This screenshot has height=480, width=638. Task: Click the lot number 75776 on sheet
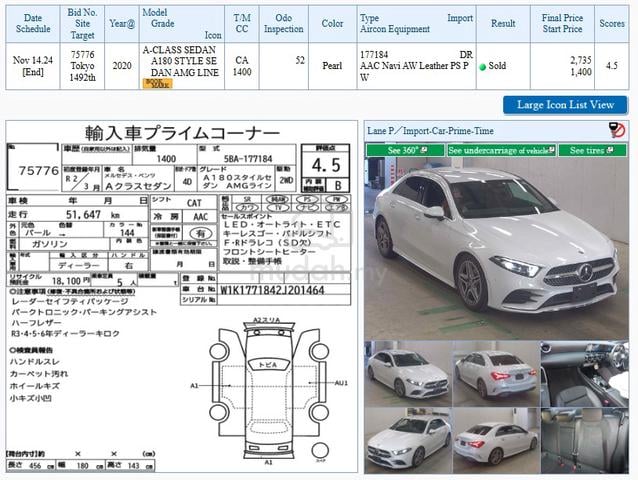39,171
